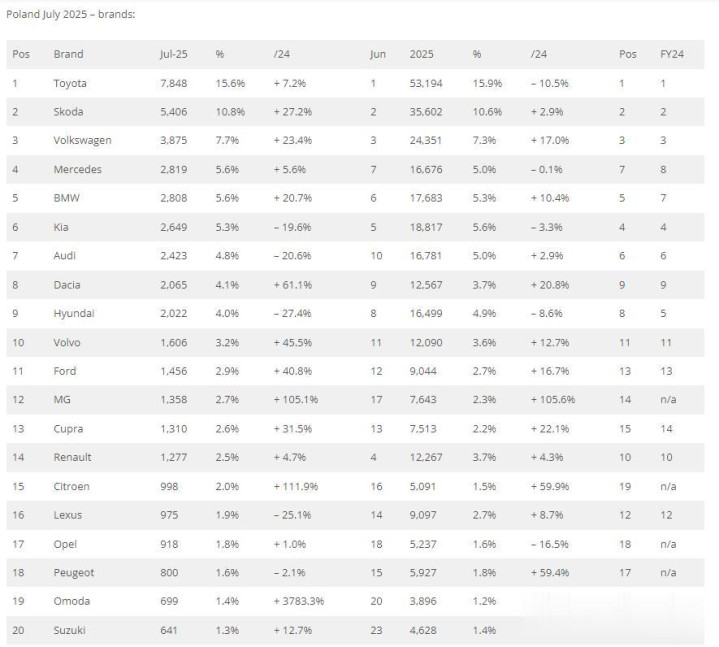Image resolution: width=719 pixels, height=647 pixels.
Task: Select the MG brand cell
Action: (x=62, y=400)
